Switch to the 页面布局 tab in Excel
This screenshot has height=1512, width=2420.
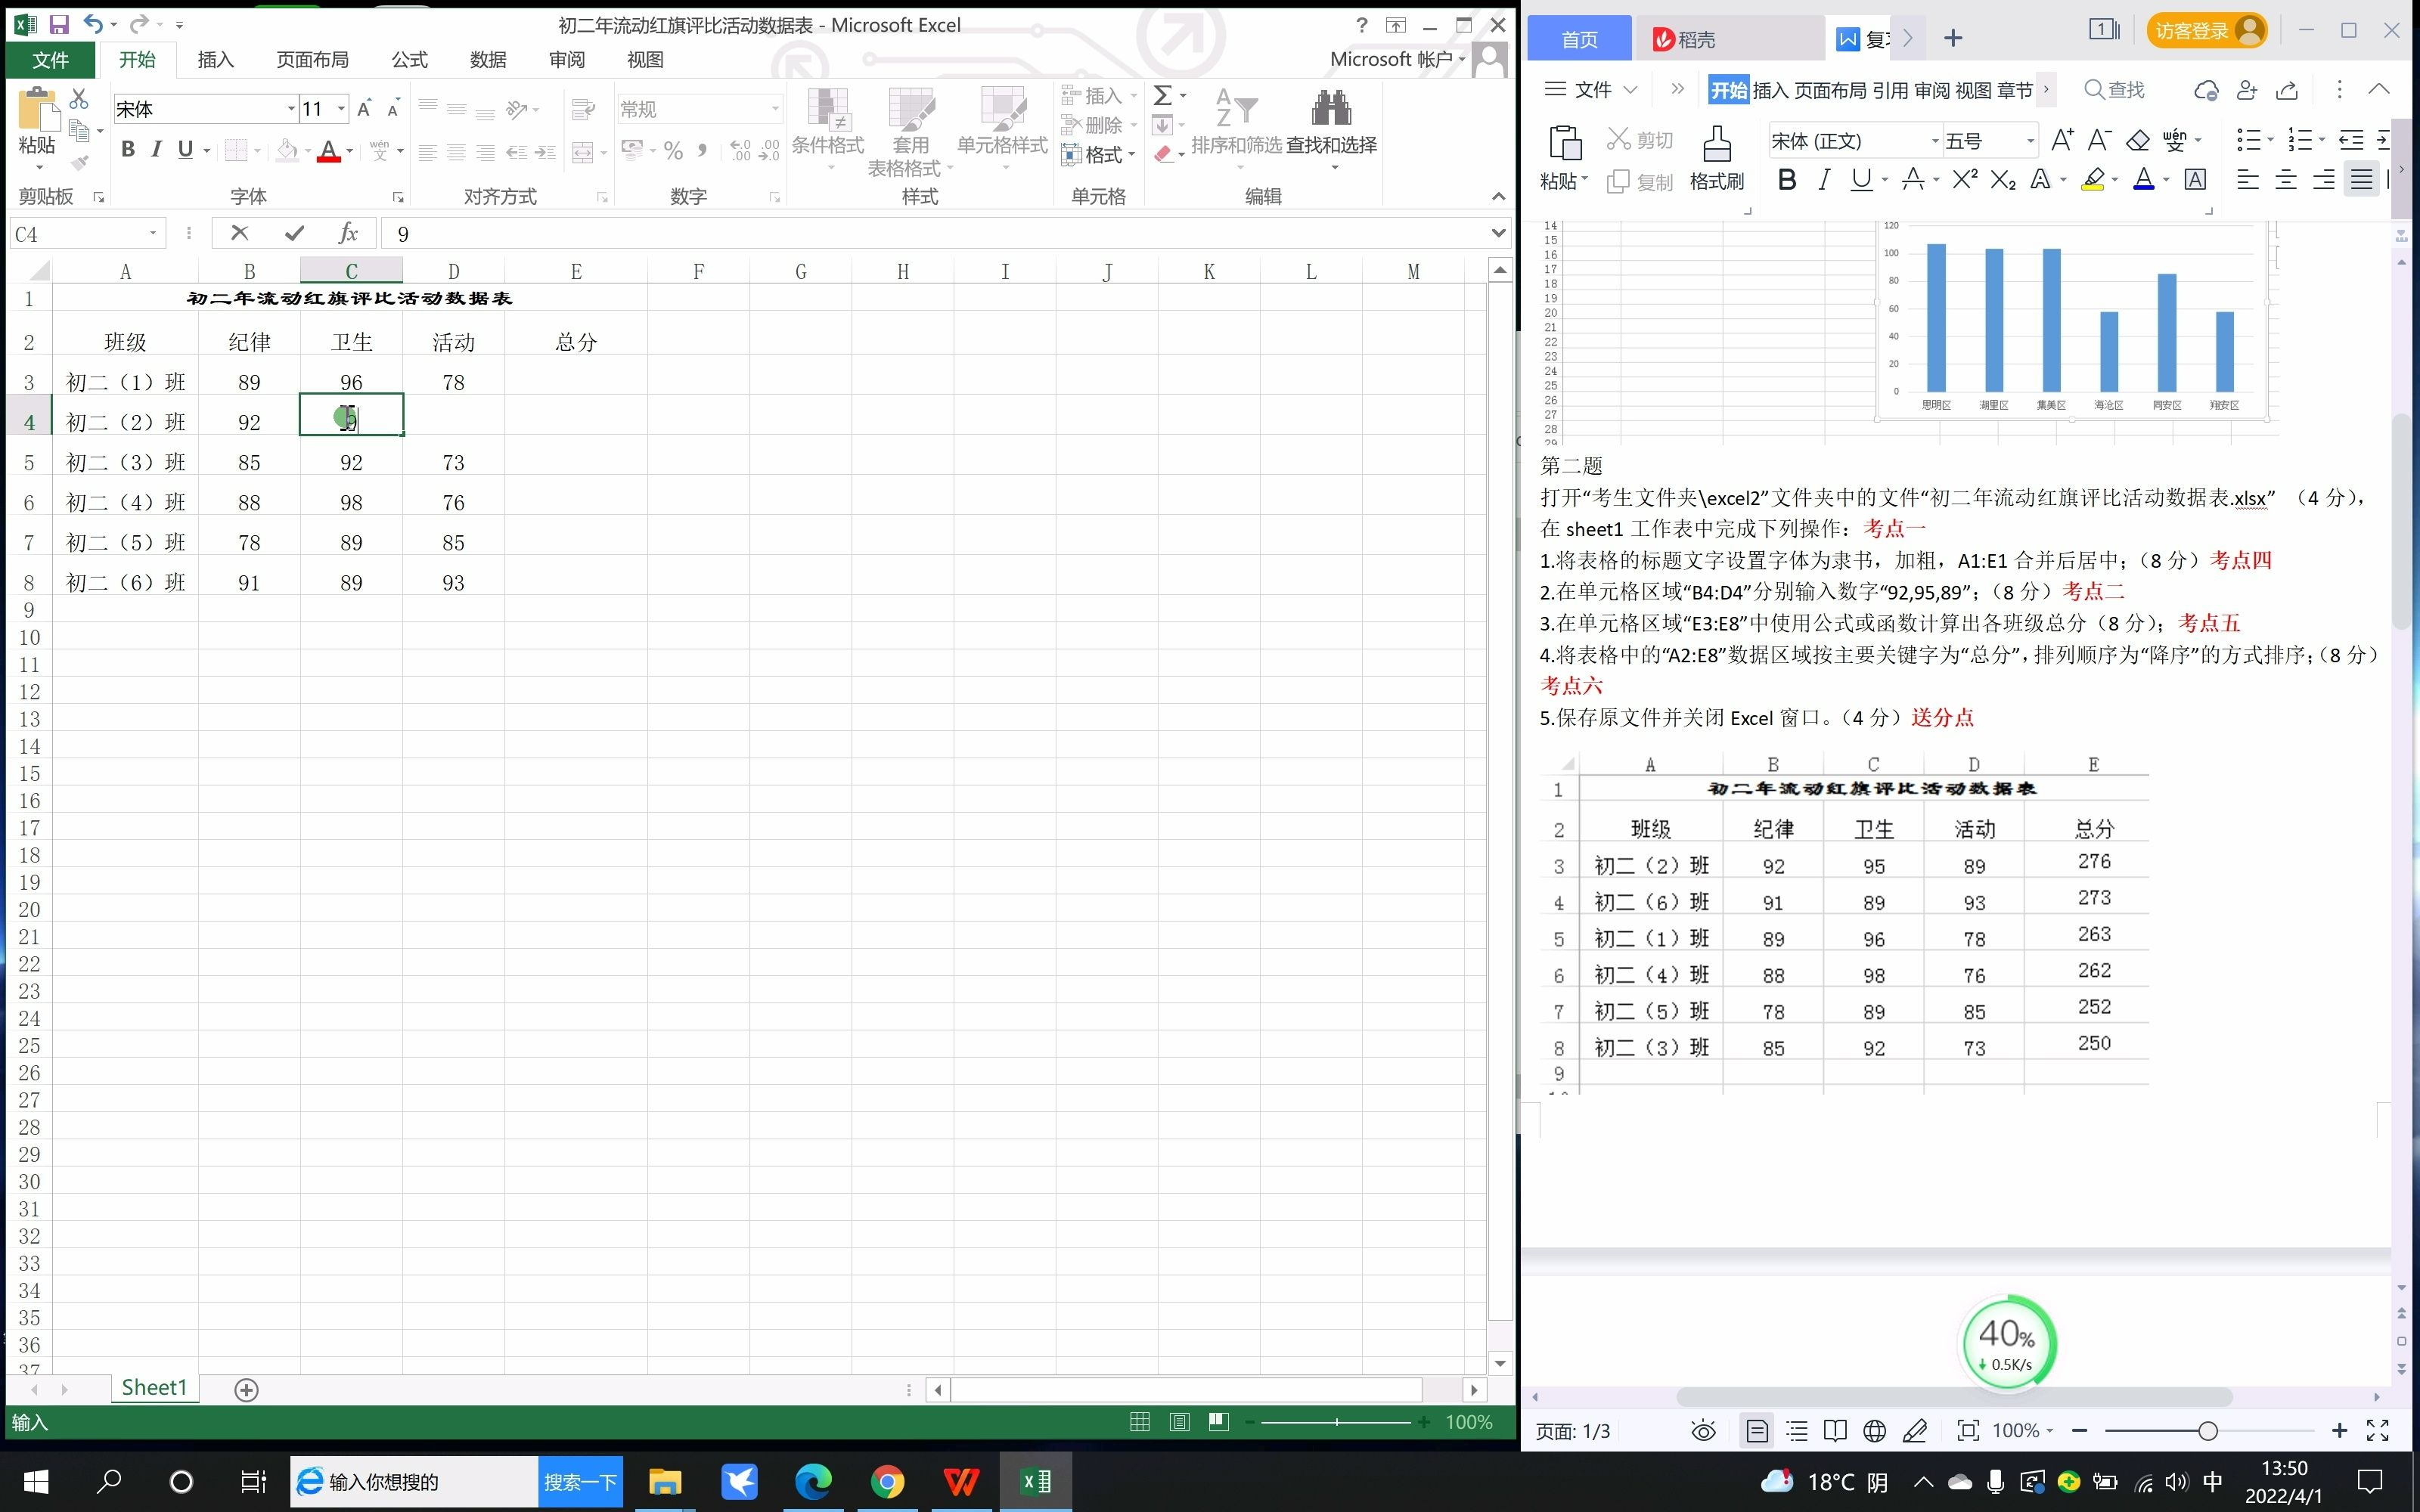(312, 60)
